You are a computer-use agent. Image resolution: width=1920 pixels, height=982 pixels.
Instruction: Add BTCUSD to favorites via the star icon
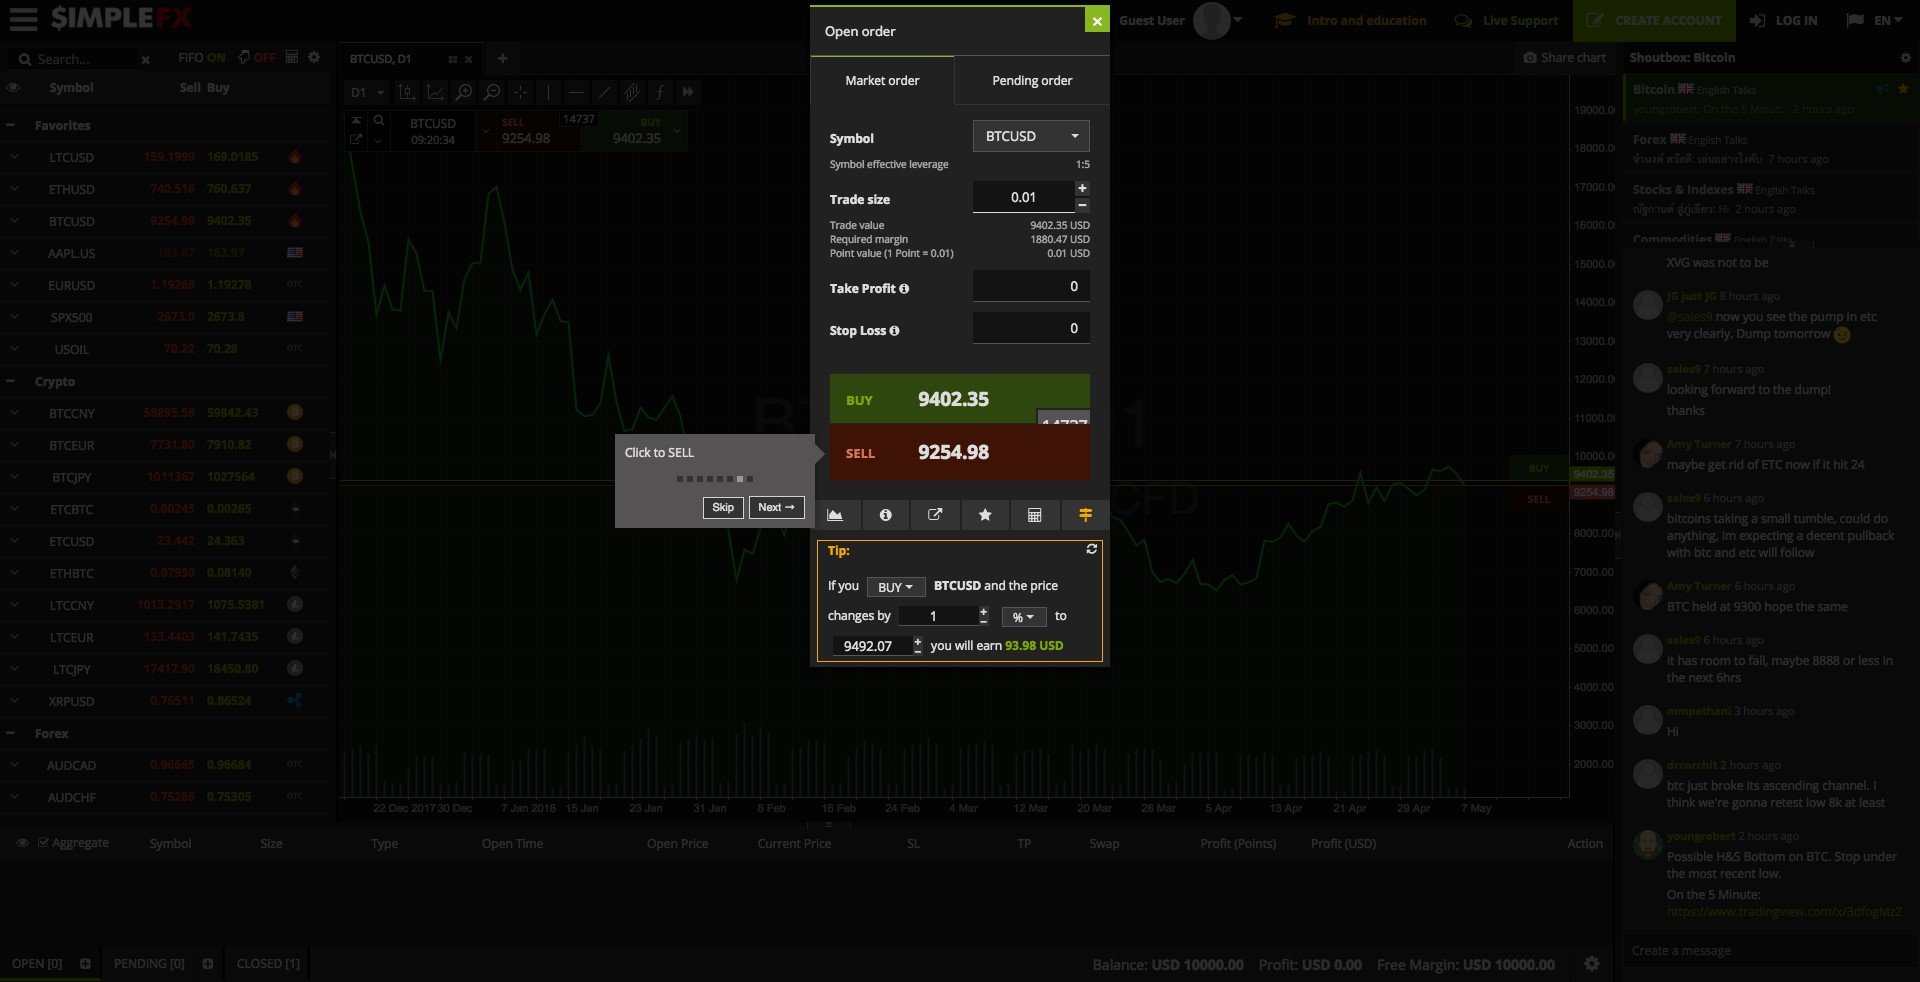coord(985,515)
